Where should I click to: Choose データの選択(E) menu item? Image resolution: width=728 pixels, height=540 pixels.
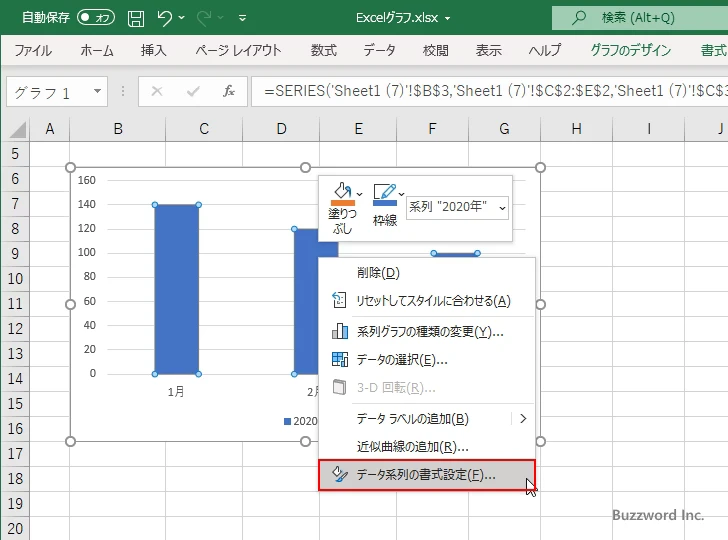(427, 360)
